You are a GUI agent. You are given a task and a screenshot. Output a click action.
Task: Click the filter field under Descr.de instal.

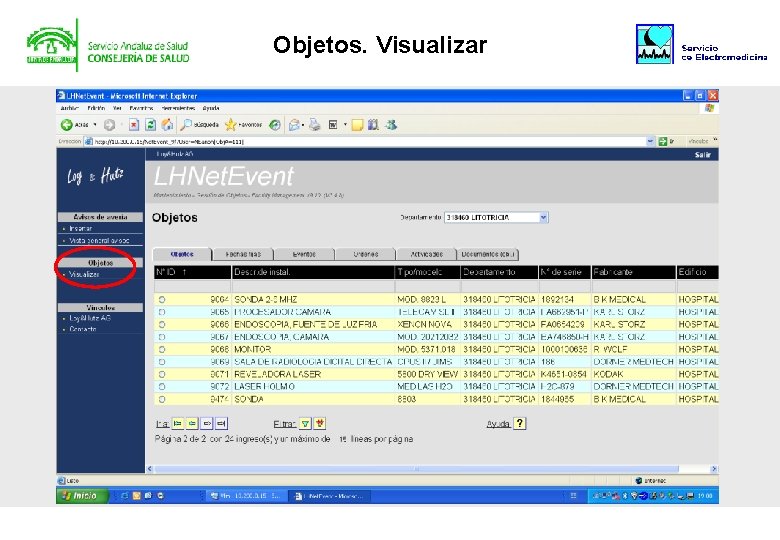tap(313, 286)
